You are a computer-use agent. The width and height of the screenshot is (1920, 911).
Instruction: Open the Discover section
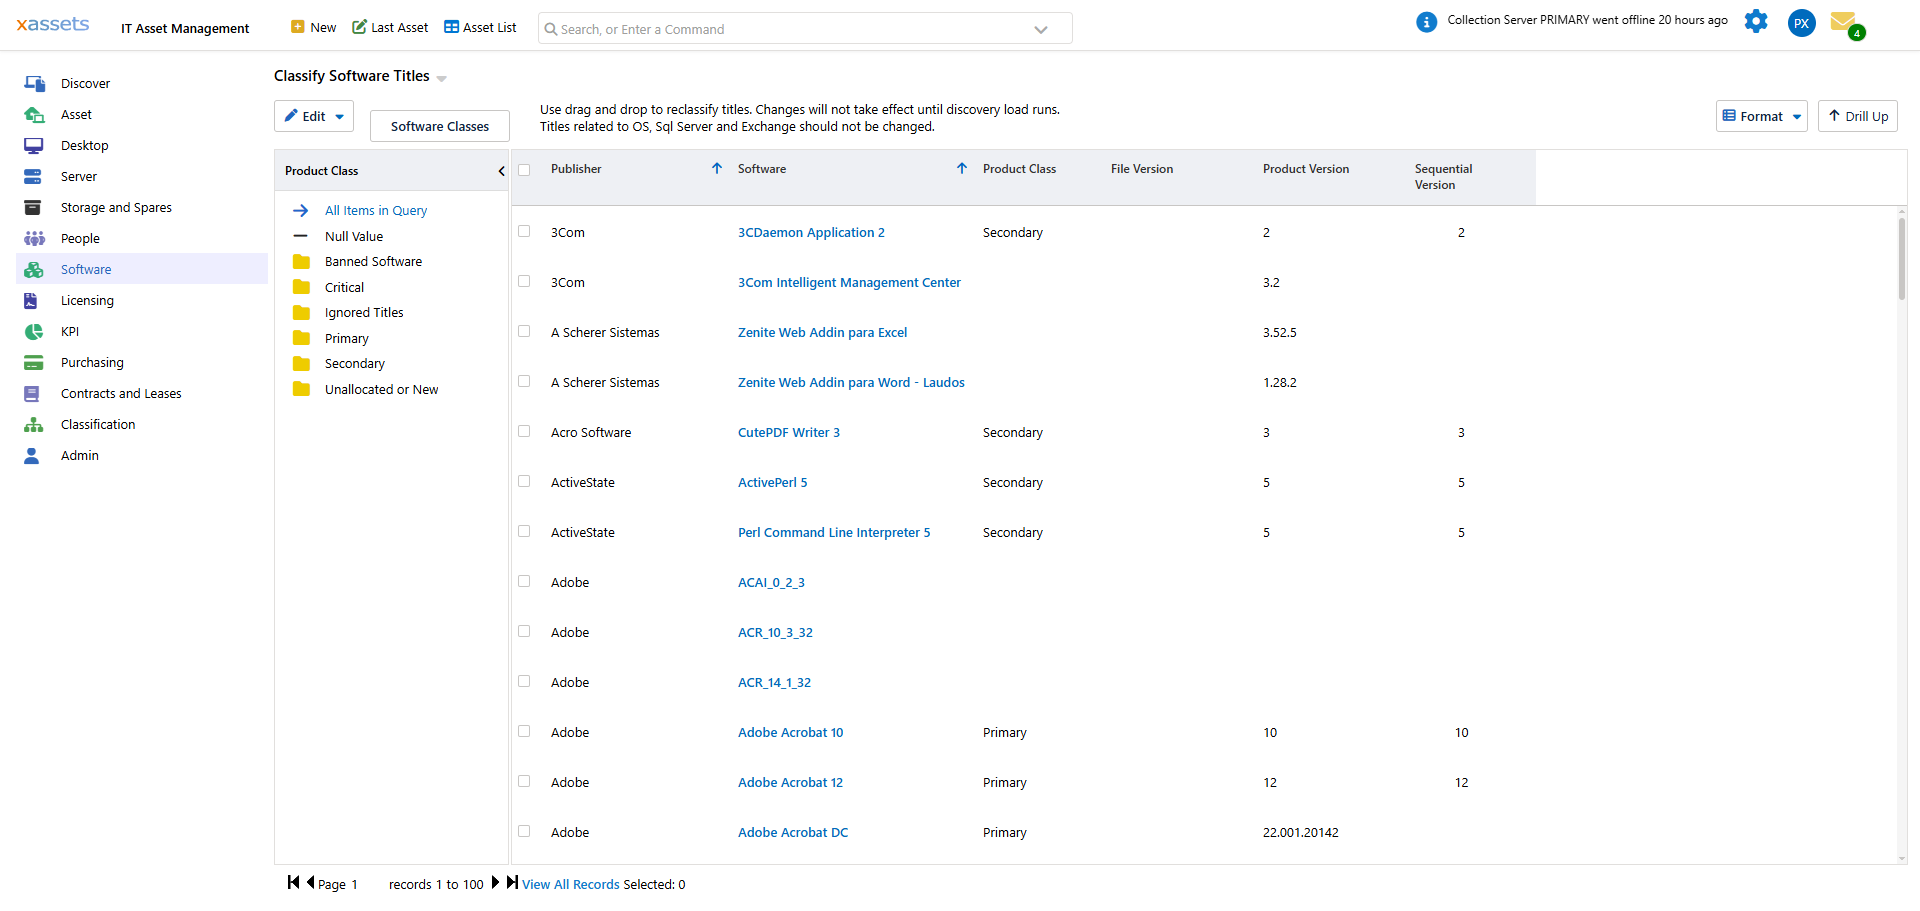tap(86, 83)
